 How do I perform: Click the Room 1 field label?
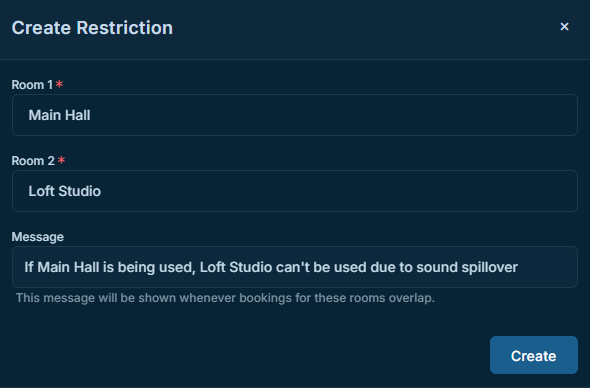(32, 85)
